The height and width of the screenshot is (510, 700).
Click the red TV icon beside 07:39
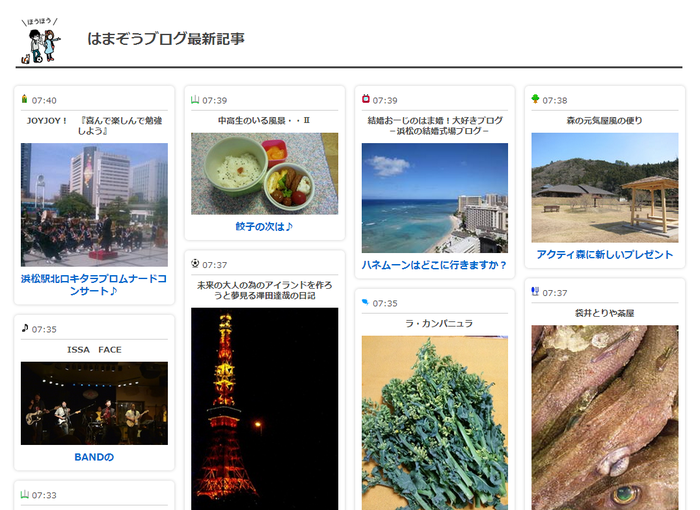coord(366,99)
